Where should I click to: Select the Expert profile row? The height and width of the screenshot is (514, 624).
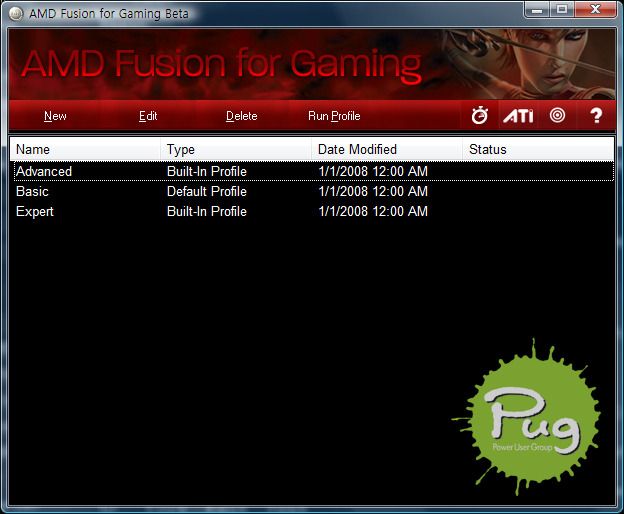coord(314,211)
